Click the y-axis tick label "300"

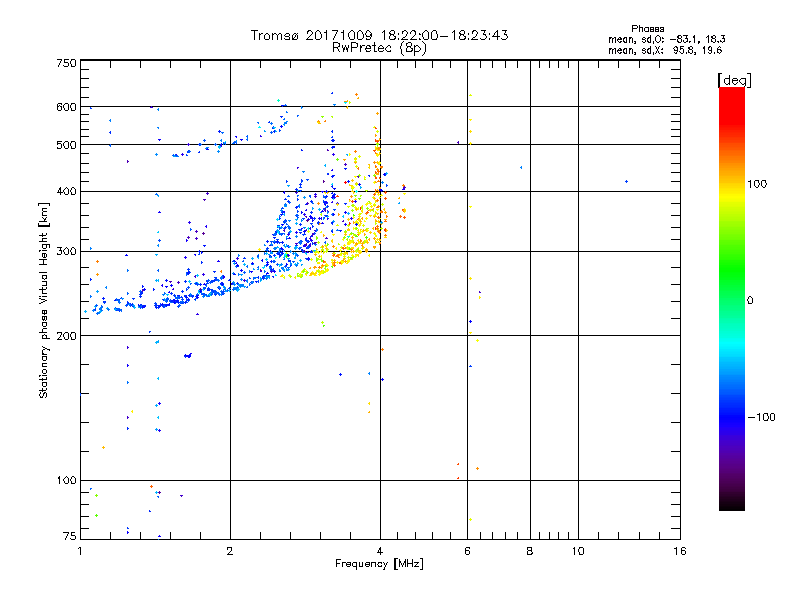click(x=66, y=252)
